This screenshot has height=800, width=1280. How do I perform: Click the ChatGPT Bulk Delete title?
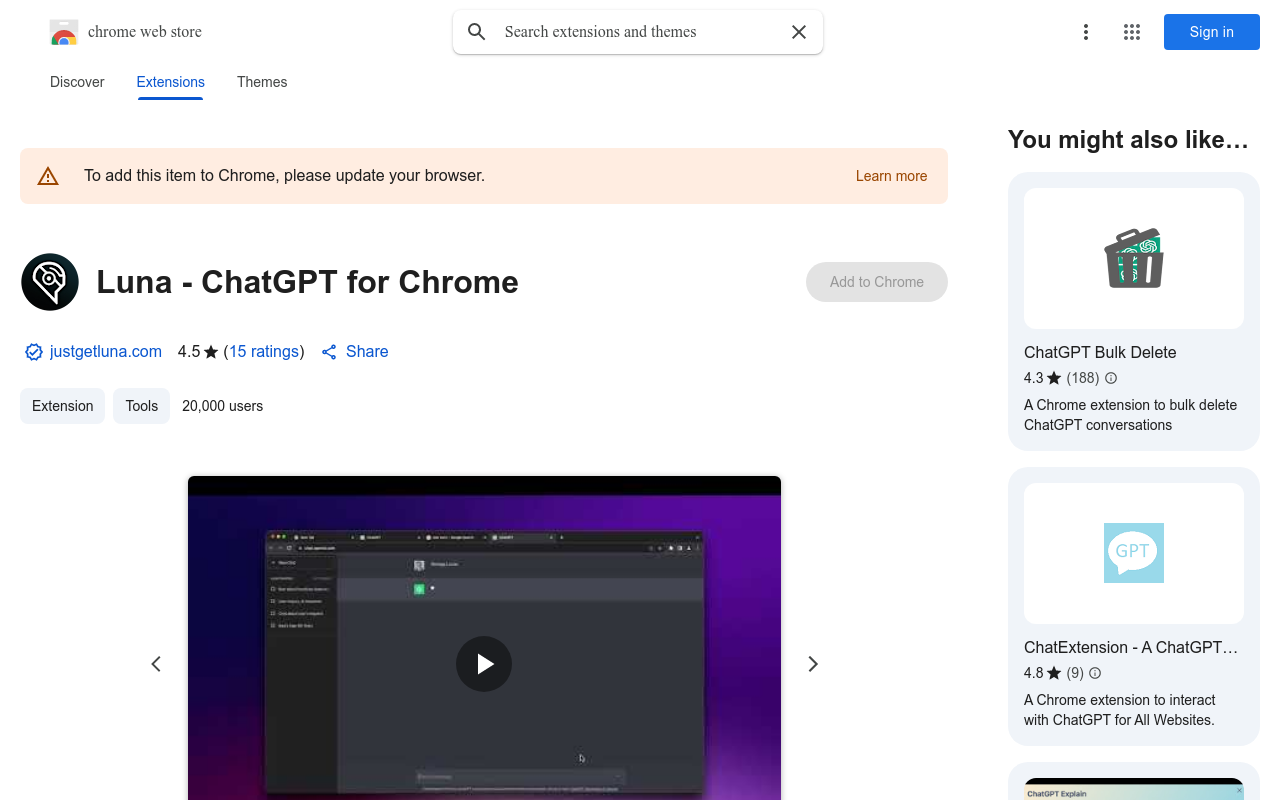pos(1100,352)
